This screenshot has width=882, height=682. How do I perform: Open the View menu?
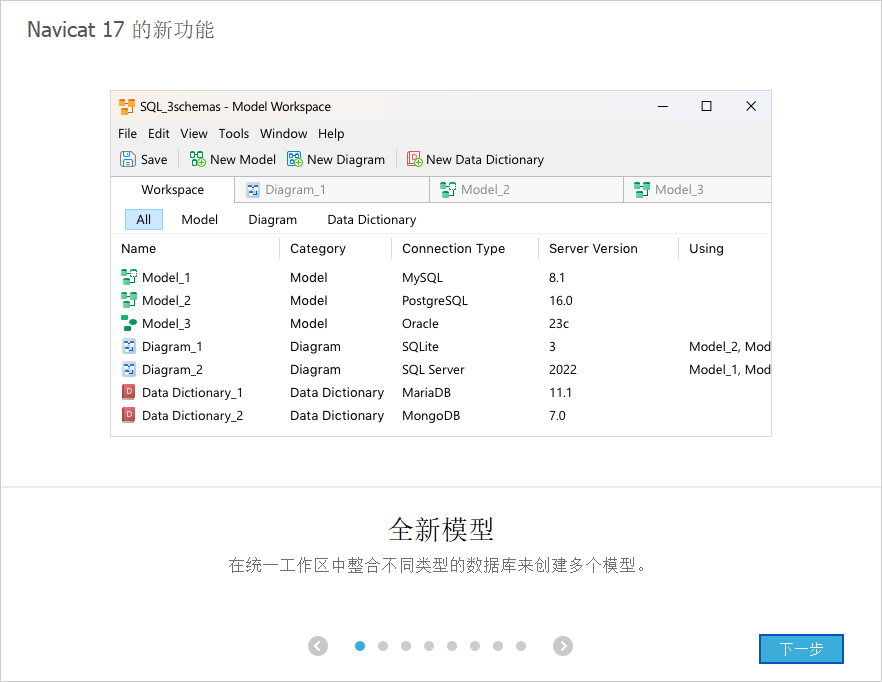194,134
